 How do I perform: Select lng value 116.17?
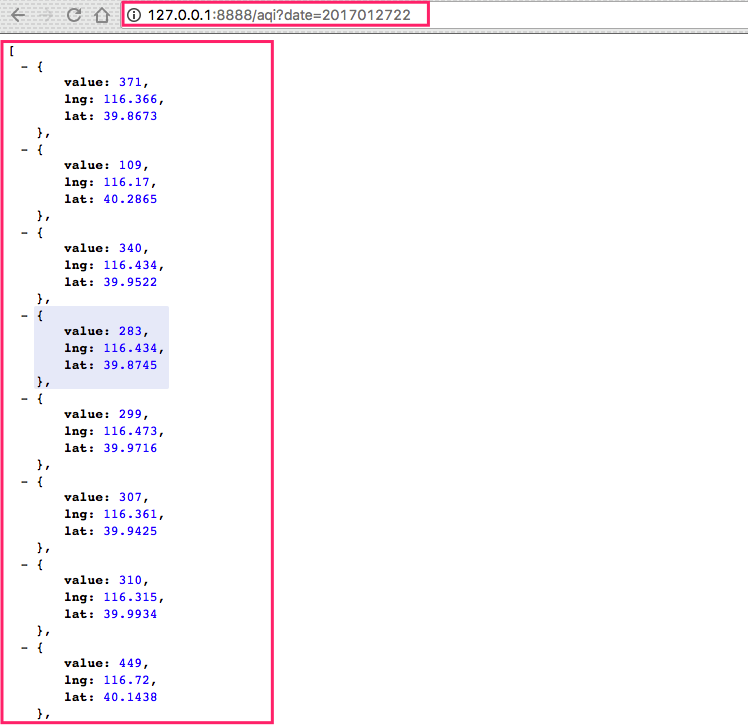coord(126,182)
